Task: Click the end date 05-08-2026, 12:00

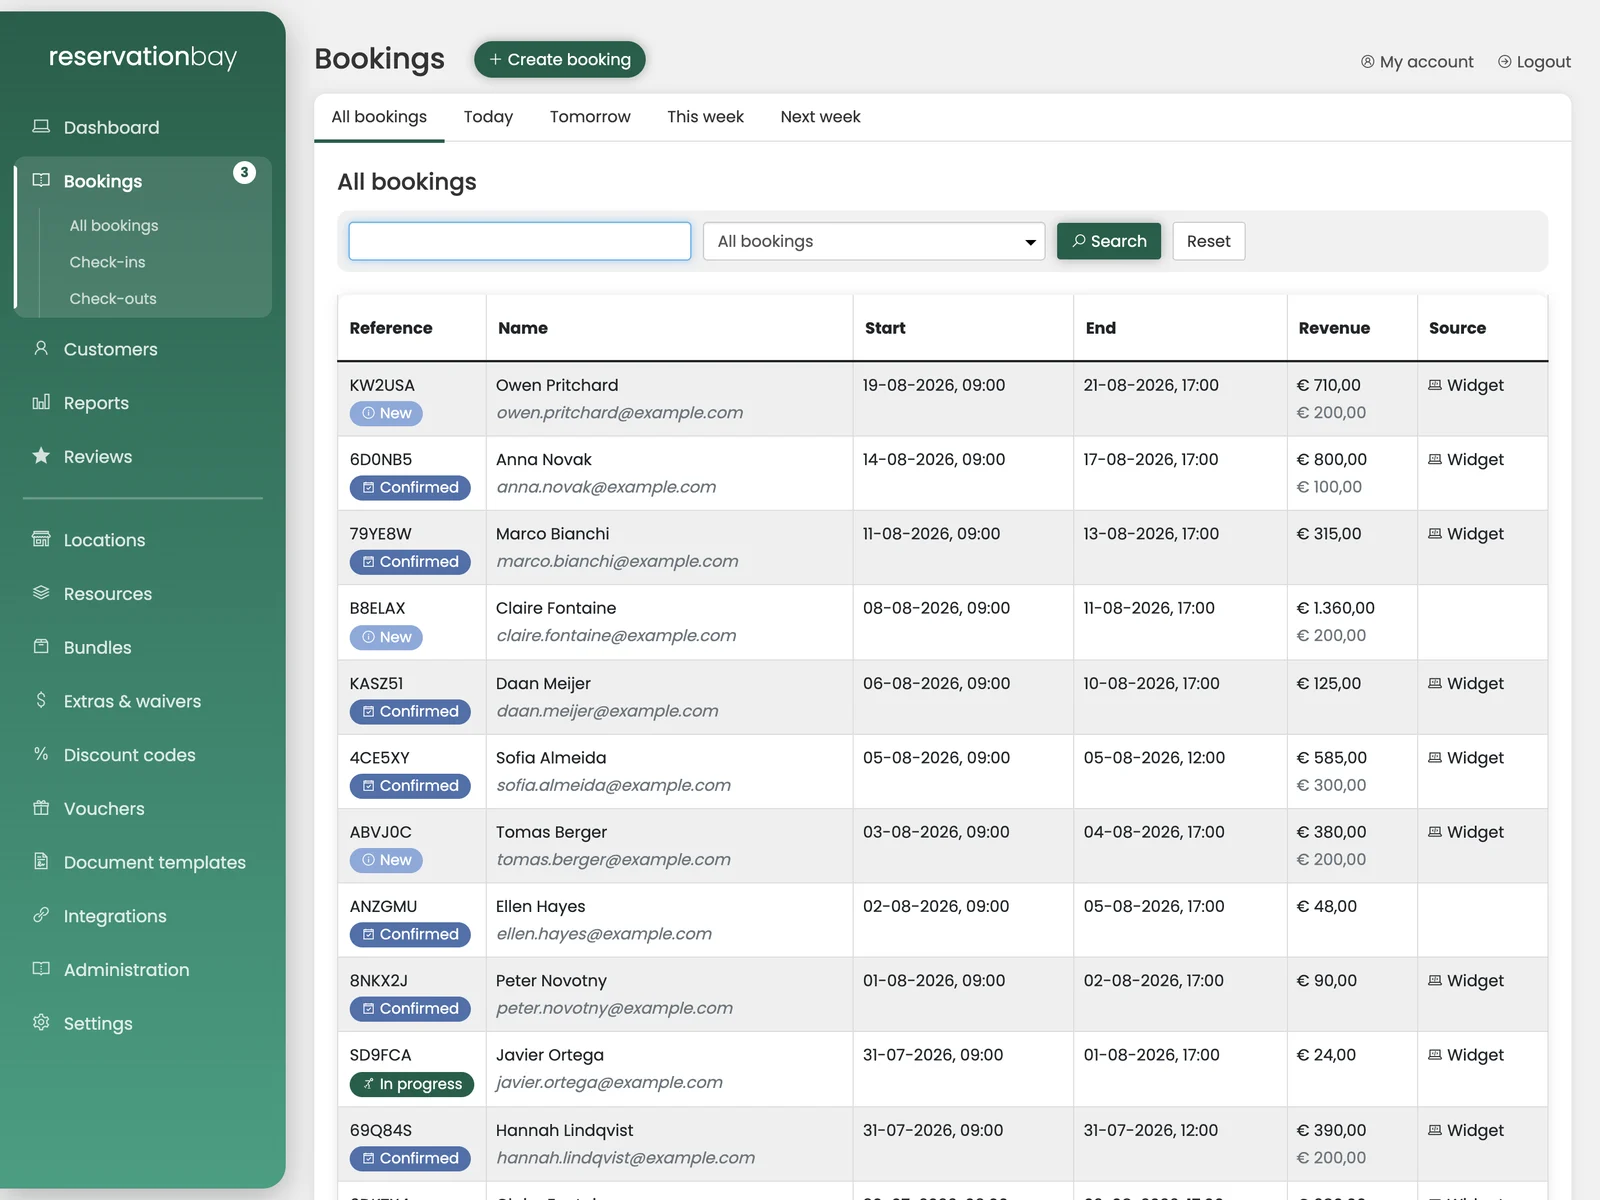Action: click(1154, 758)
